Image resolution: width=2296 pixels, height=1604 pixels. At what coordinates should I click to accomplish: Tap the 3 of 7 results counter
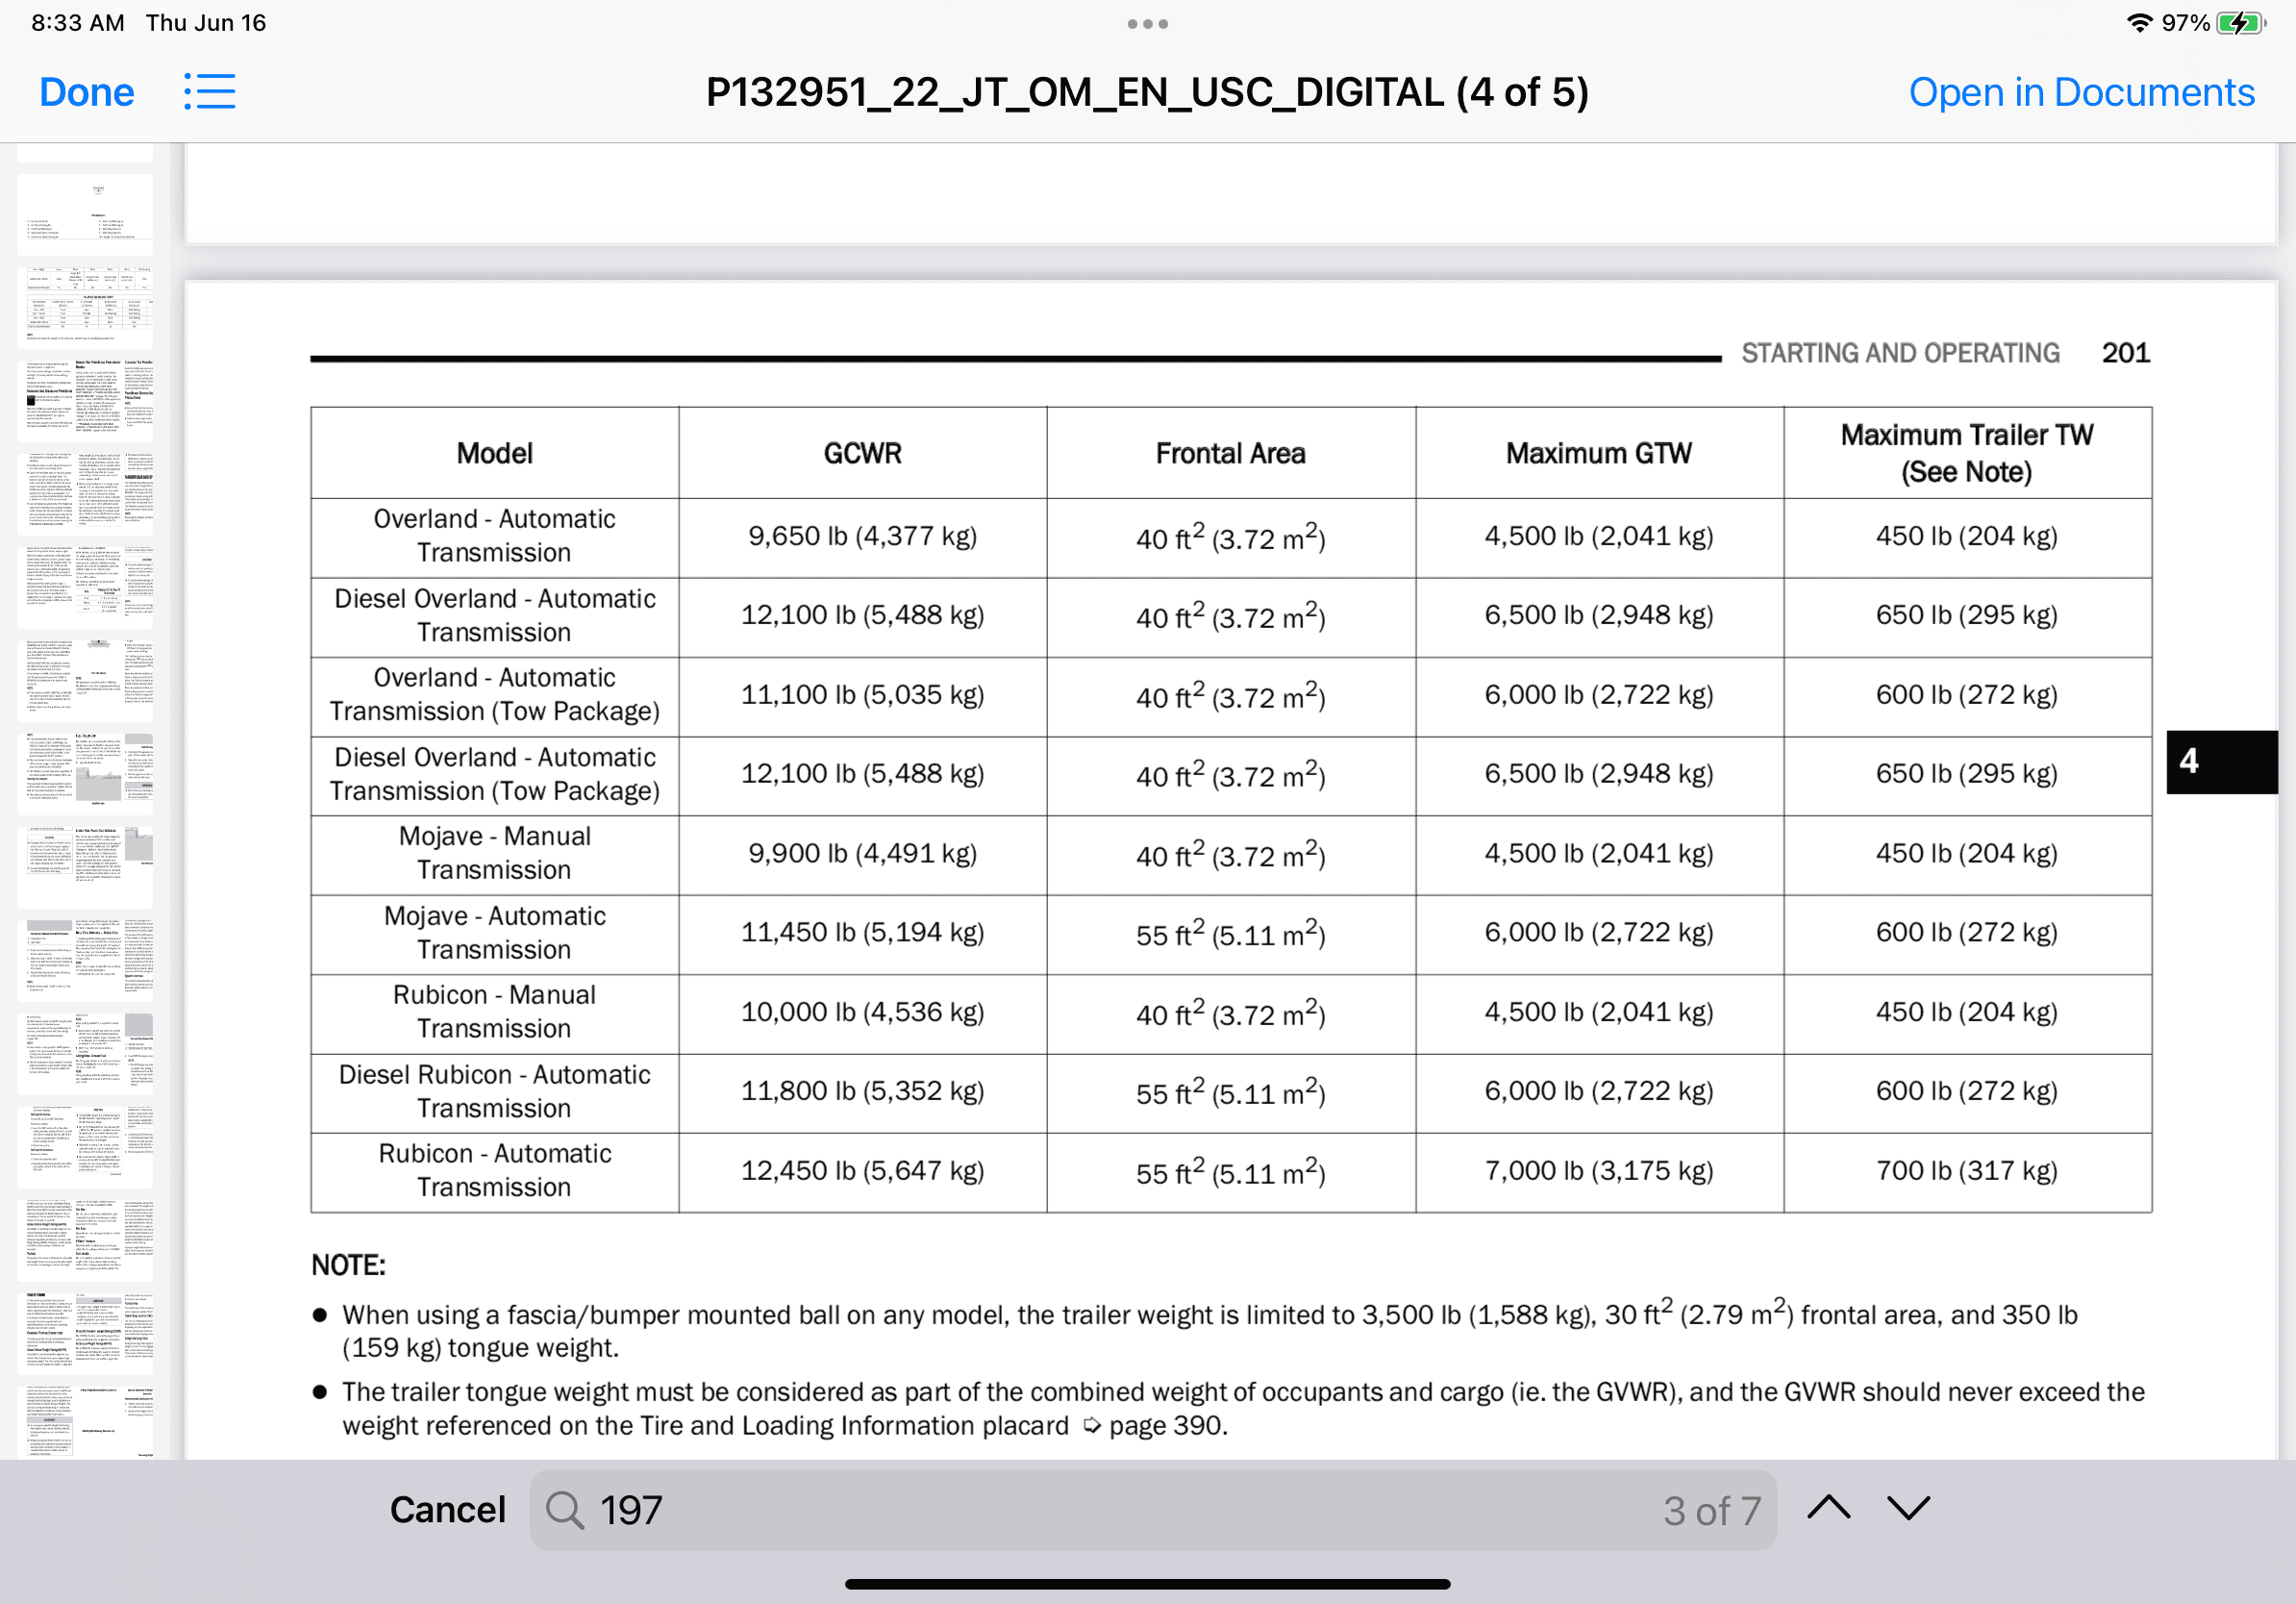point(1712,1511)
